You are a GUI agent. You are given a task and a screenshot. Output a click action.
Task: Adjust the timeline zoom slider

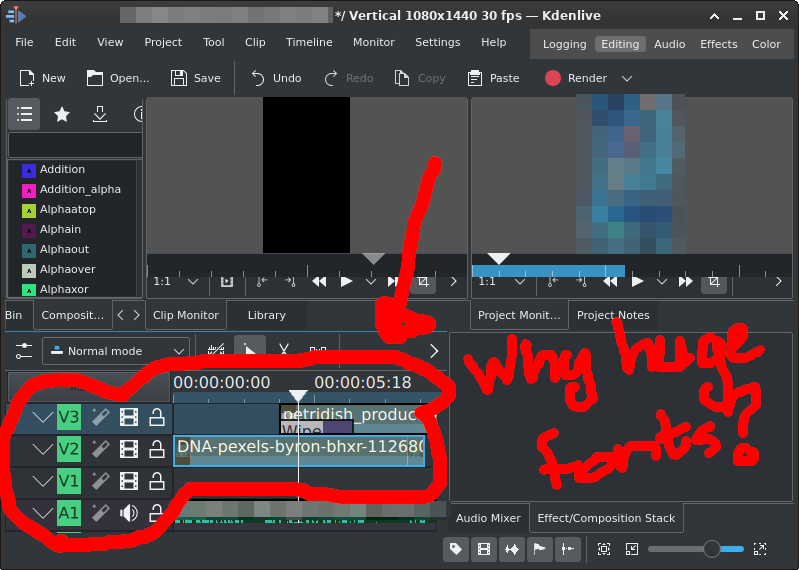696,549
